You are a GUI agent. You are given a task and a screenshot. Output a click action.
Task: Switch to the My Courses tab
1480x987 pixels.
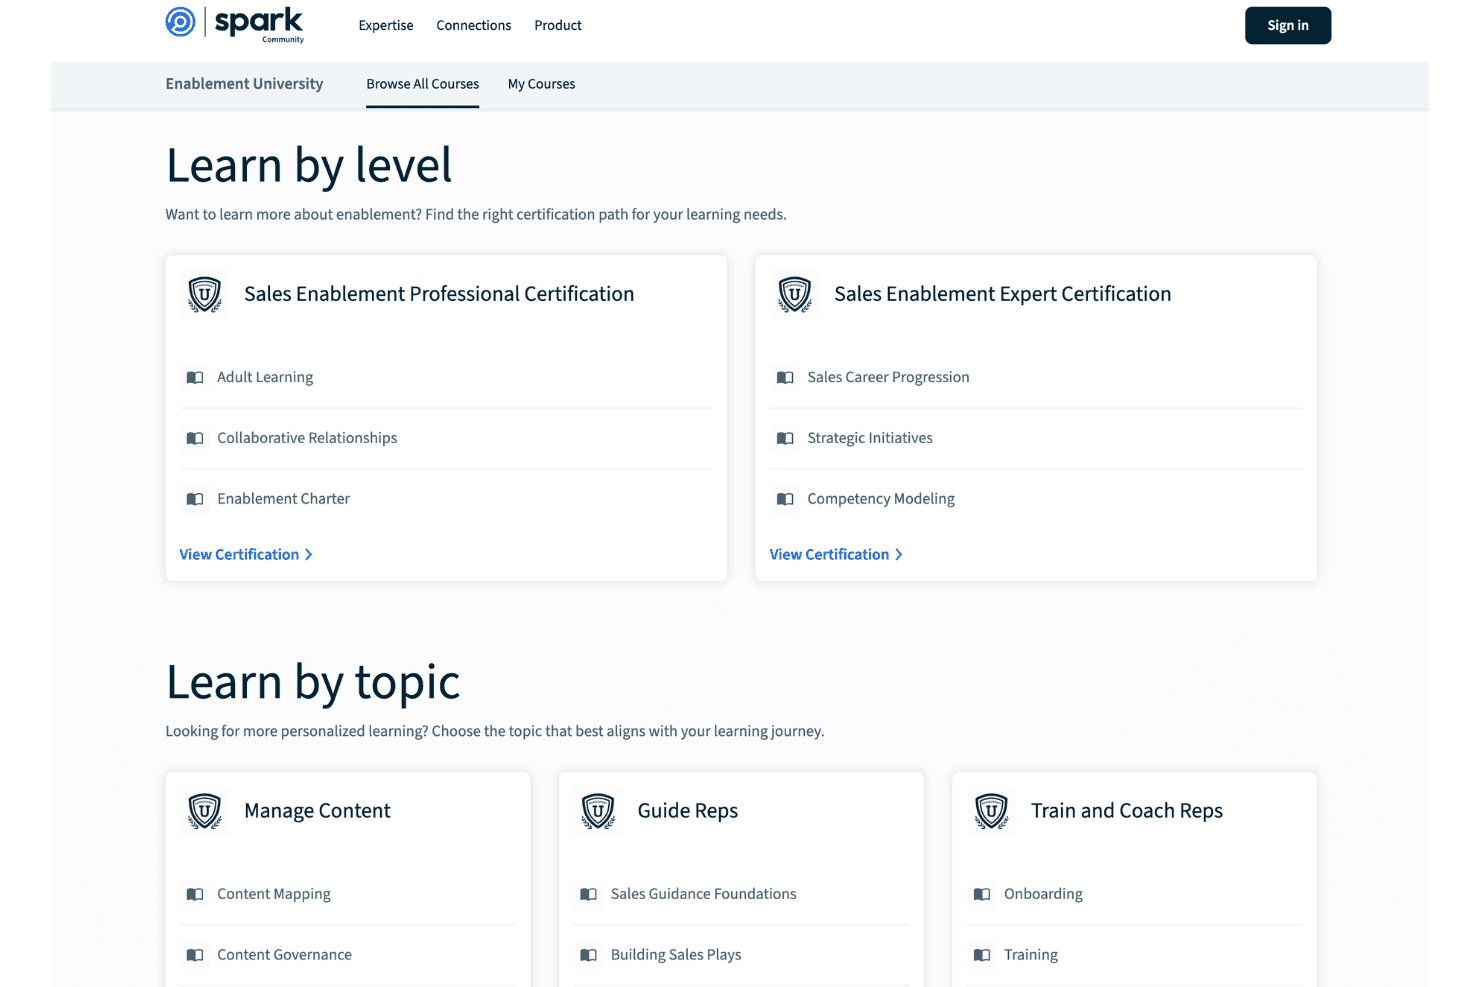(x=542, y=84)
